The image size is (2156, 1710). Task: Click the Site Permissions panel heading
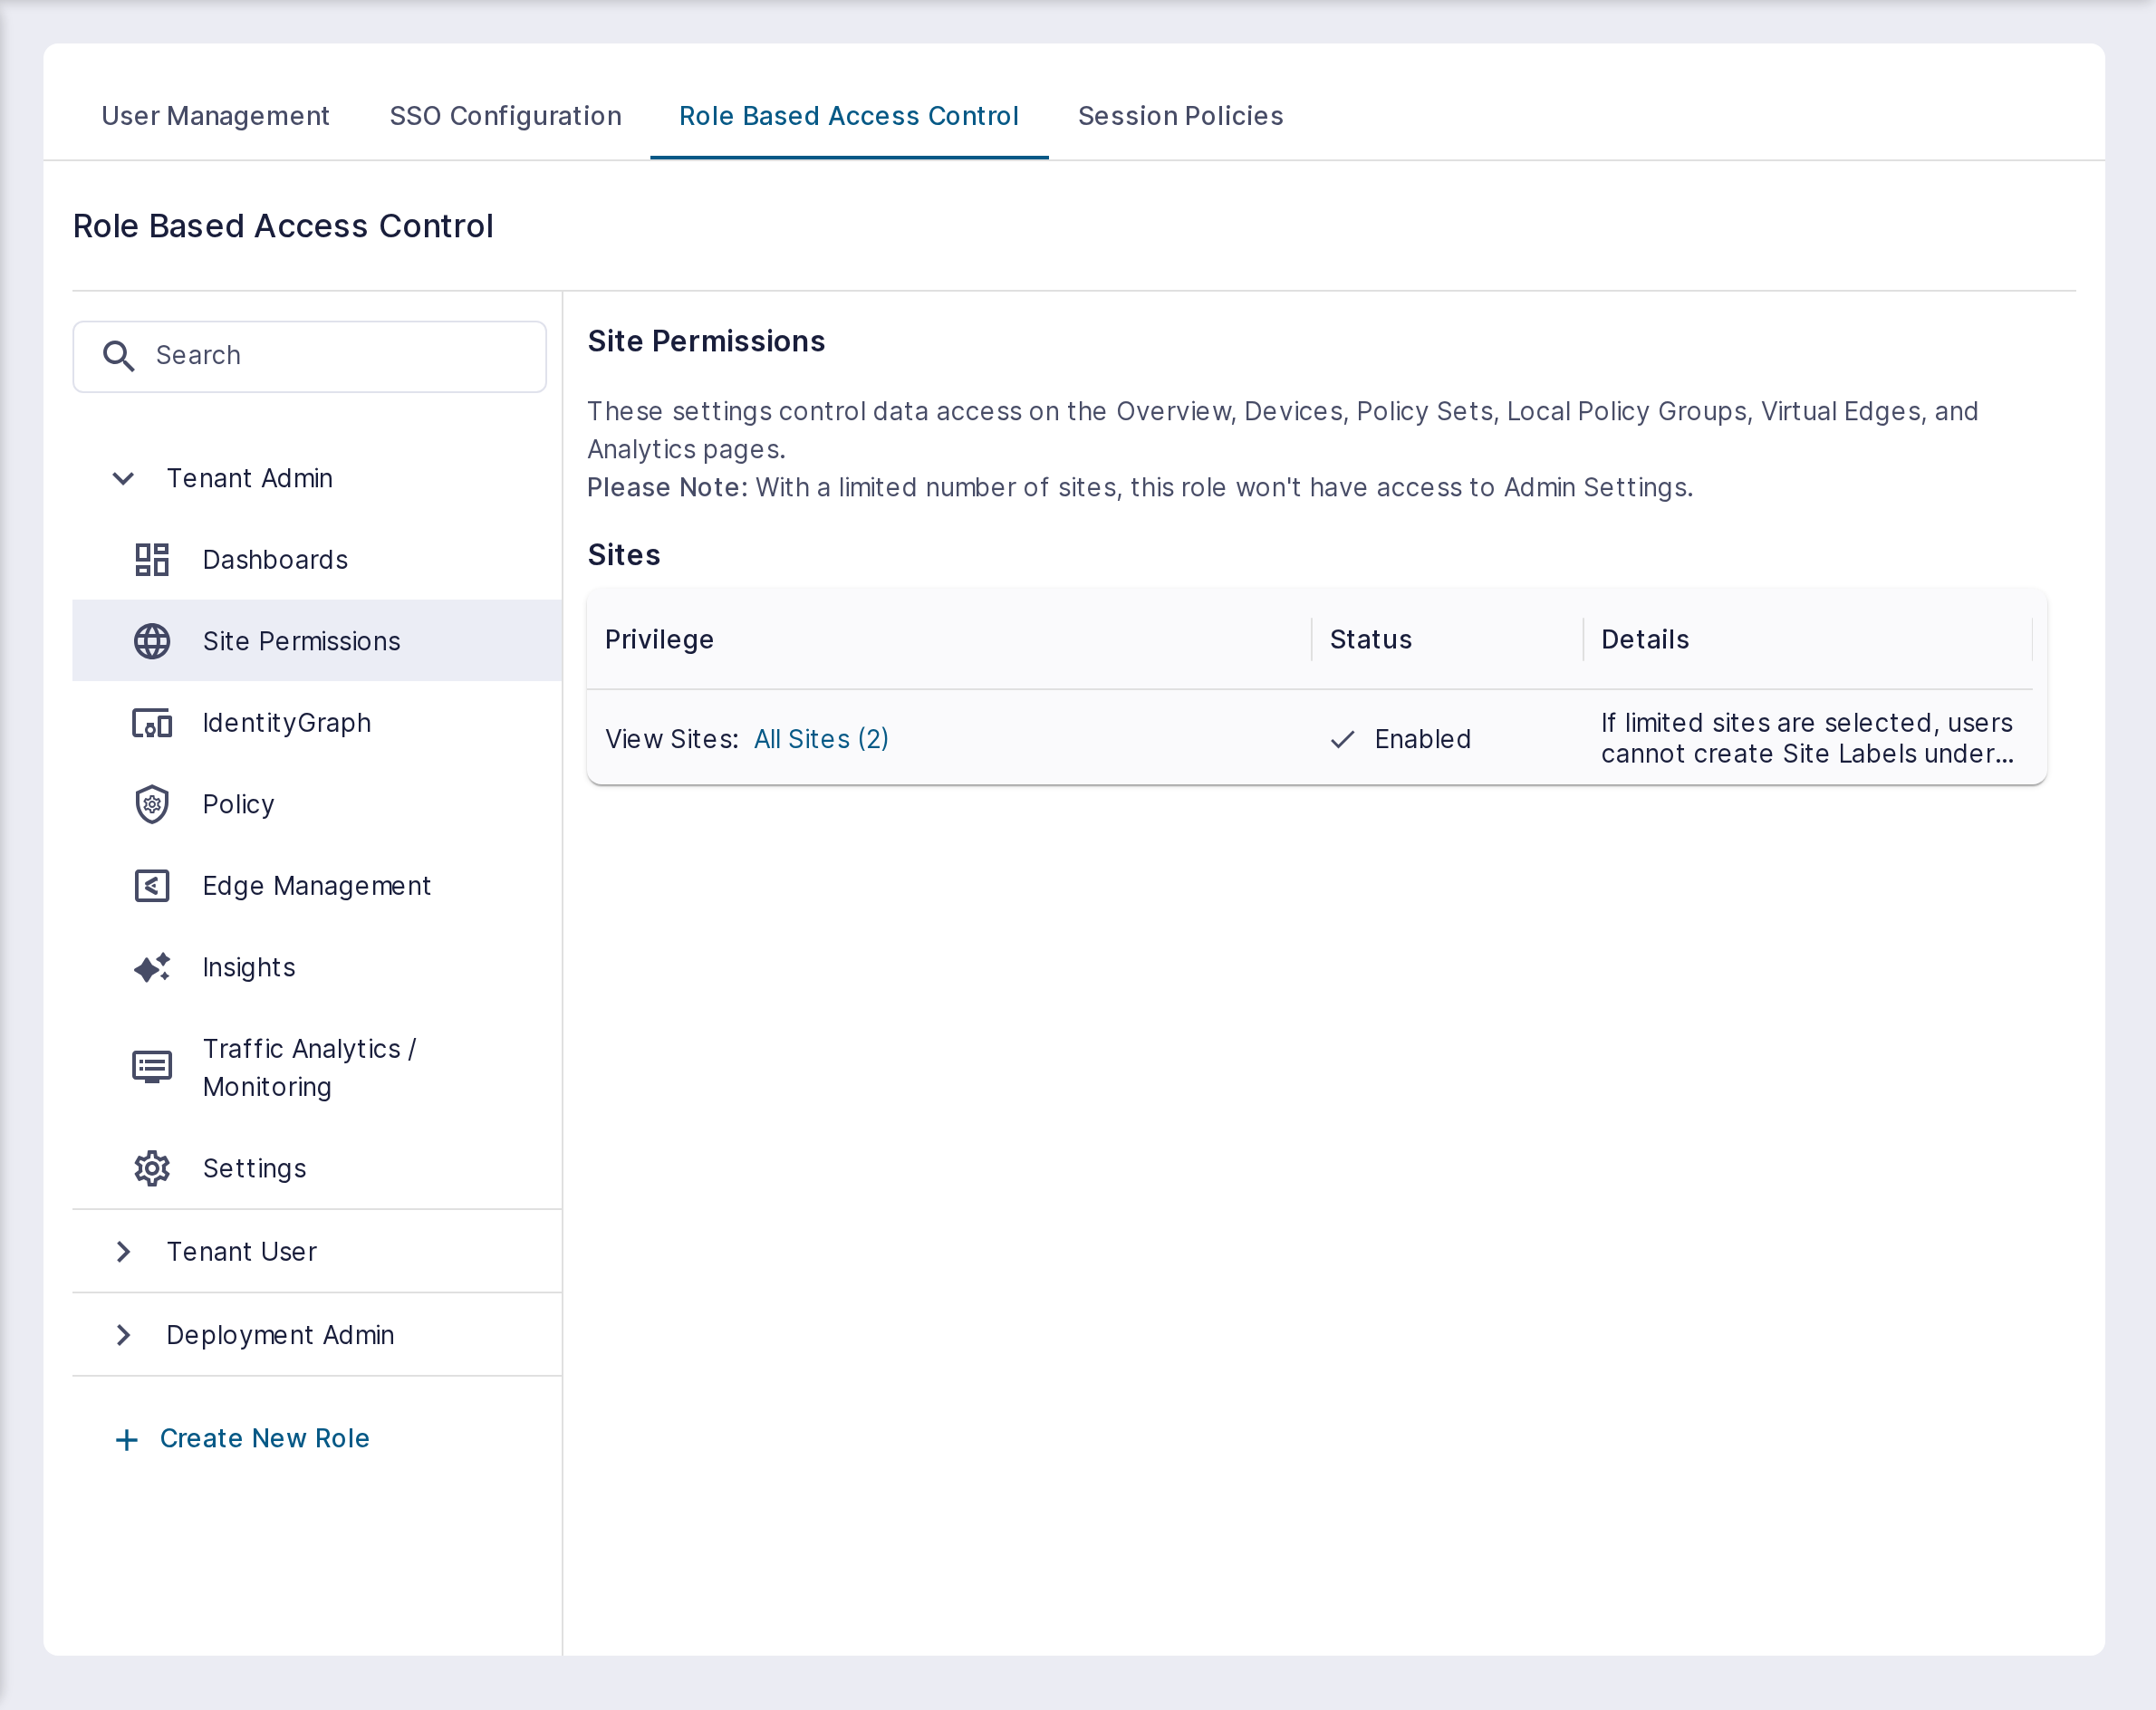[706, 341]
